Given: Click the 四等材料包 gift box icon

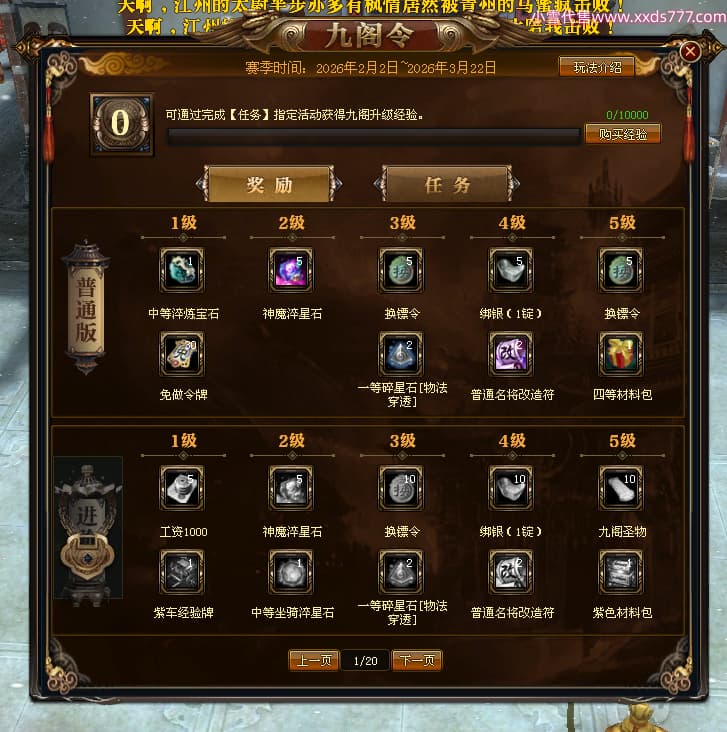Looking at the screenshot, I should [x=621, y=354].
